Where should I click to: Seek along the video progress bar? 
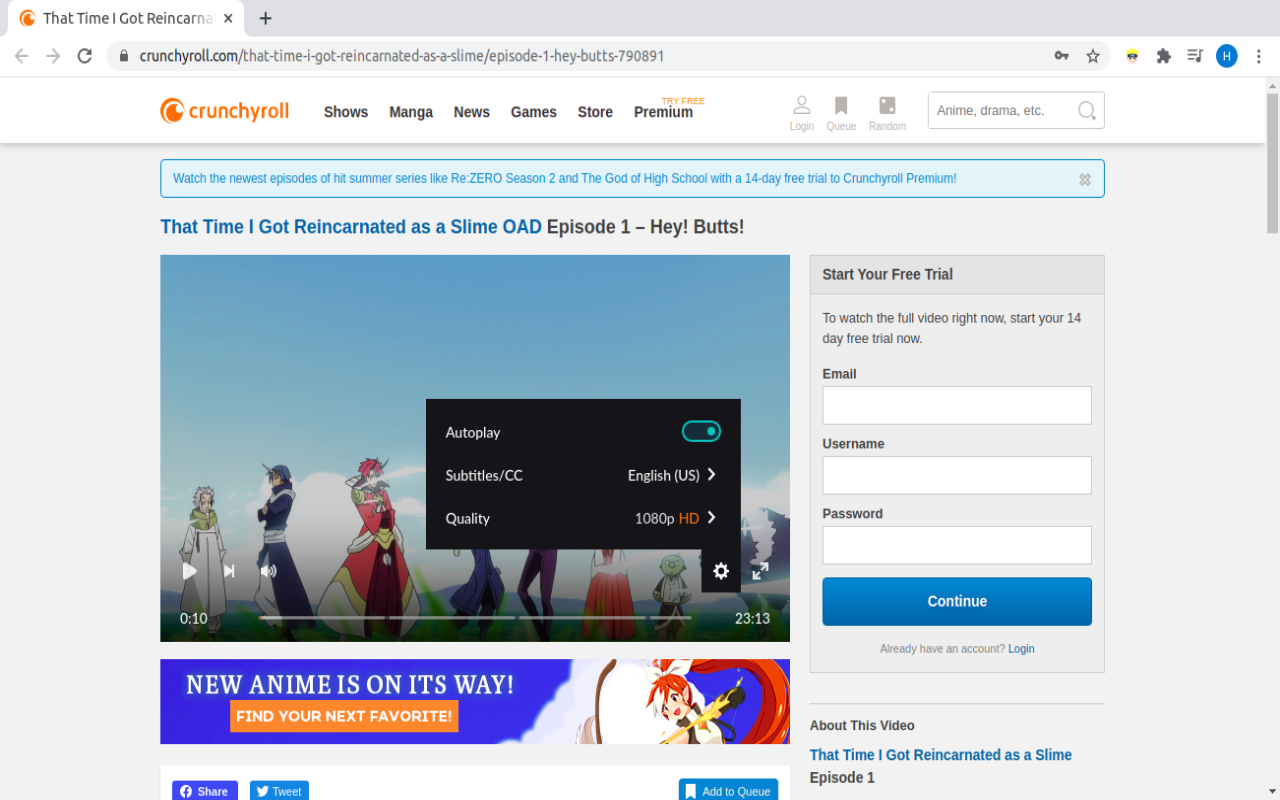tap(475, 618)
